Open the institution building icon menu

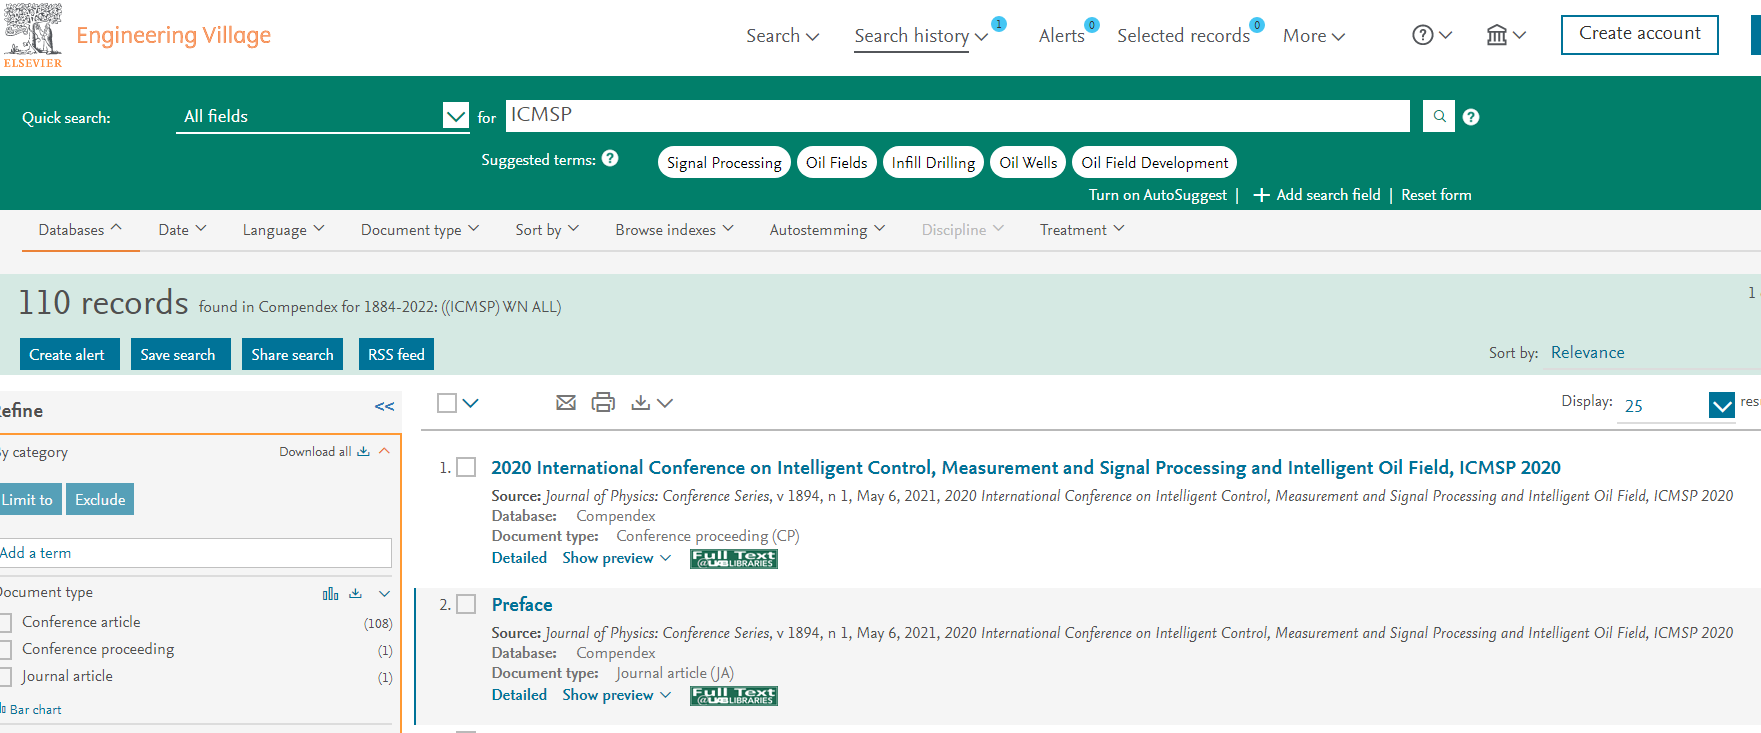1505,35
